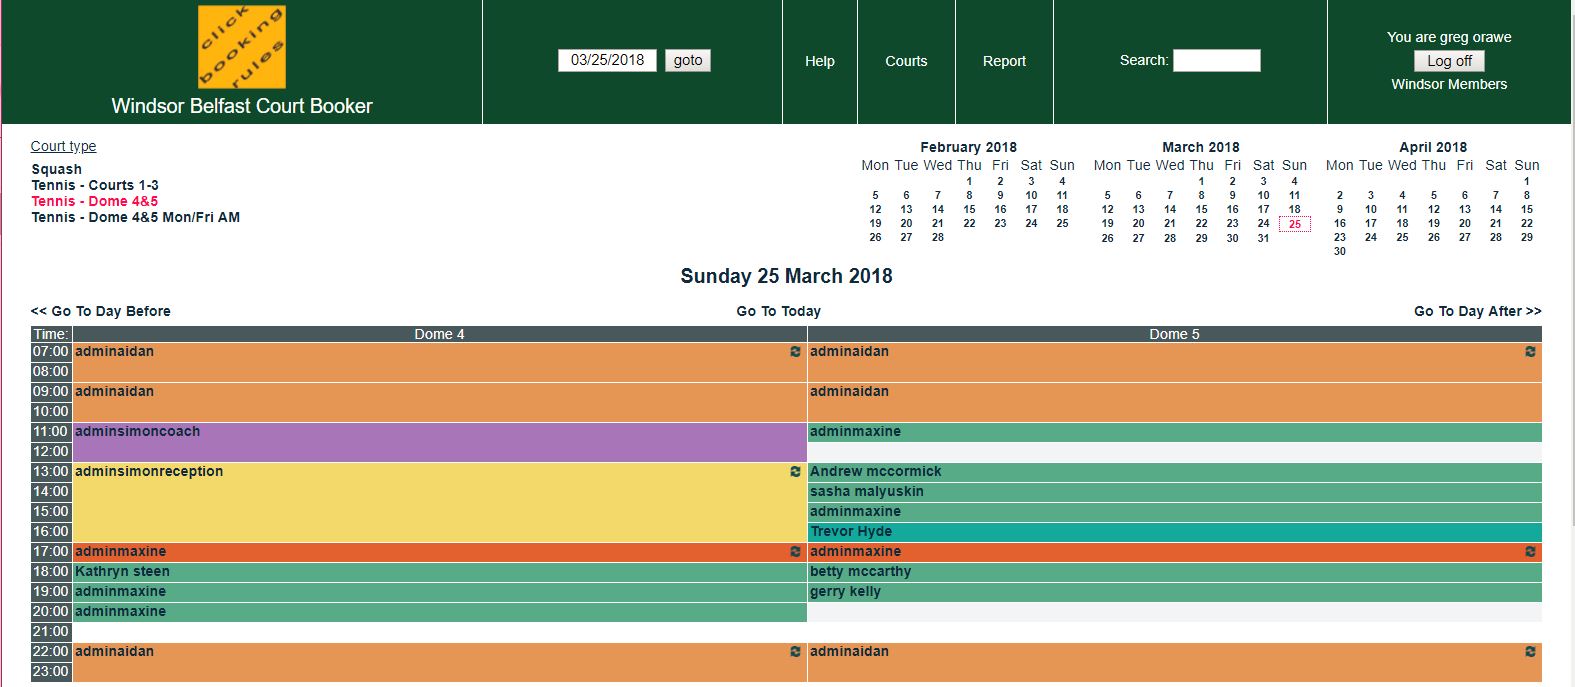Image resolution: width=1575 pixels, height=687 pixels.
Task: Open Trevor Hyde booking on Dome 5
Action: 1175,532
